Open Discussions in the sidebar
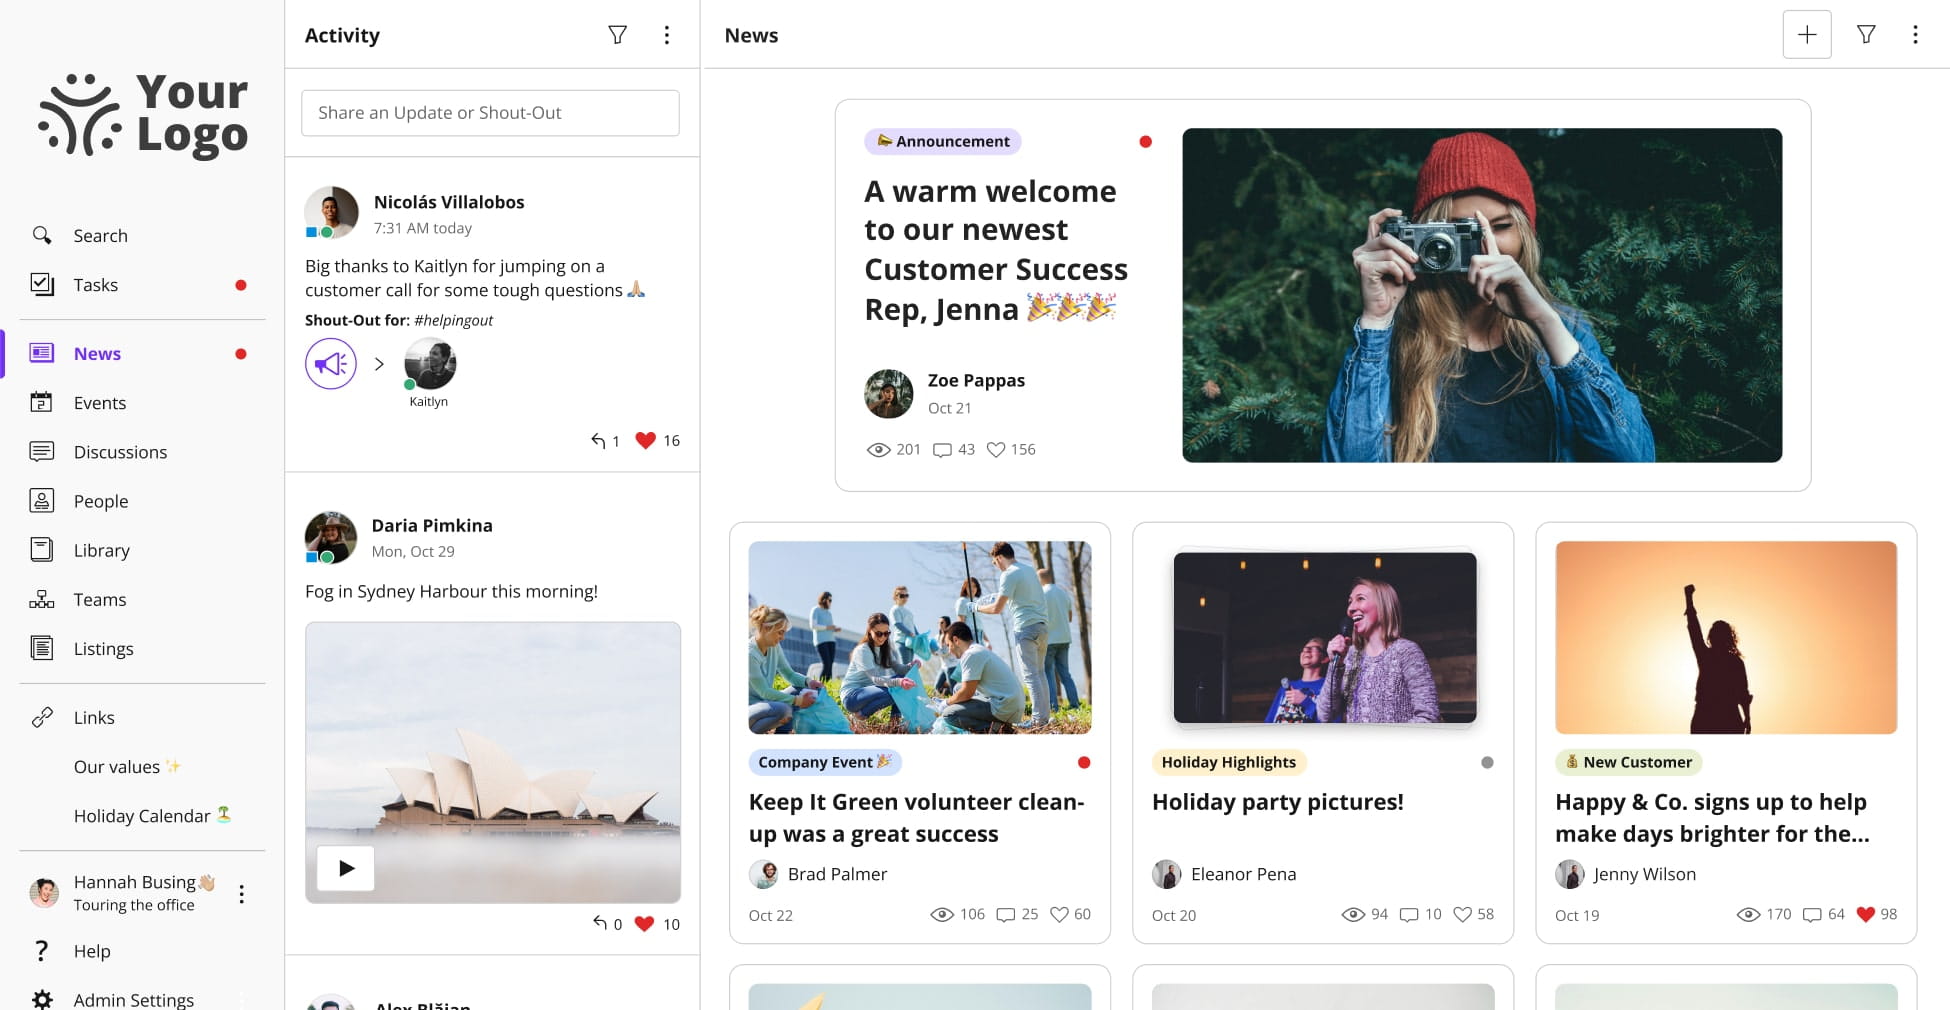 pos(120,452)
